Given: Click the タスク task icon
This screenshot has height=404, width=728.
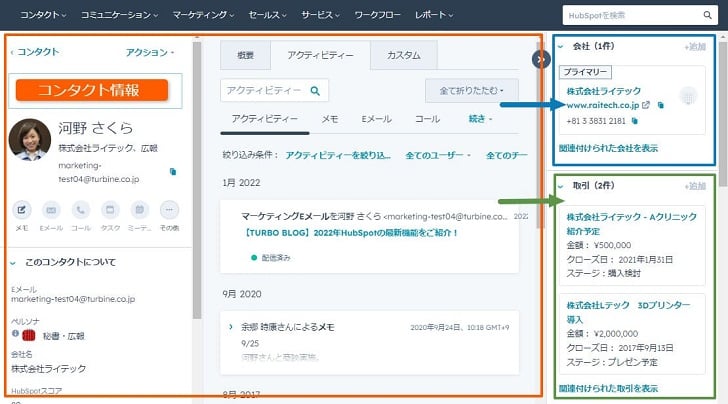Looking at the screenshot, I should (x=110, y=210).
